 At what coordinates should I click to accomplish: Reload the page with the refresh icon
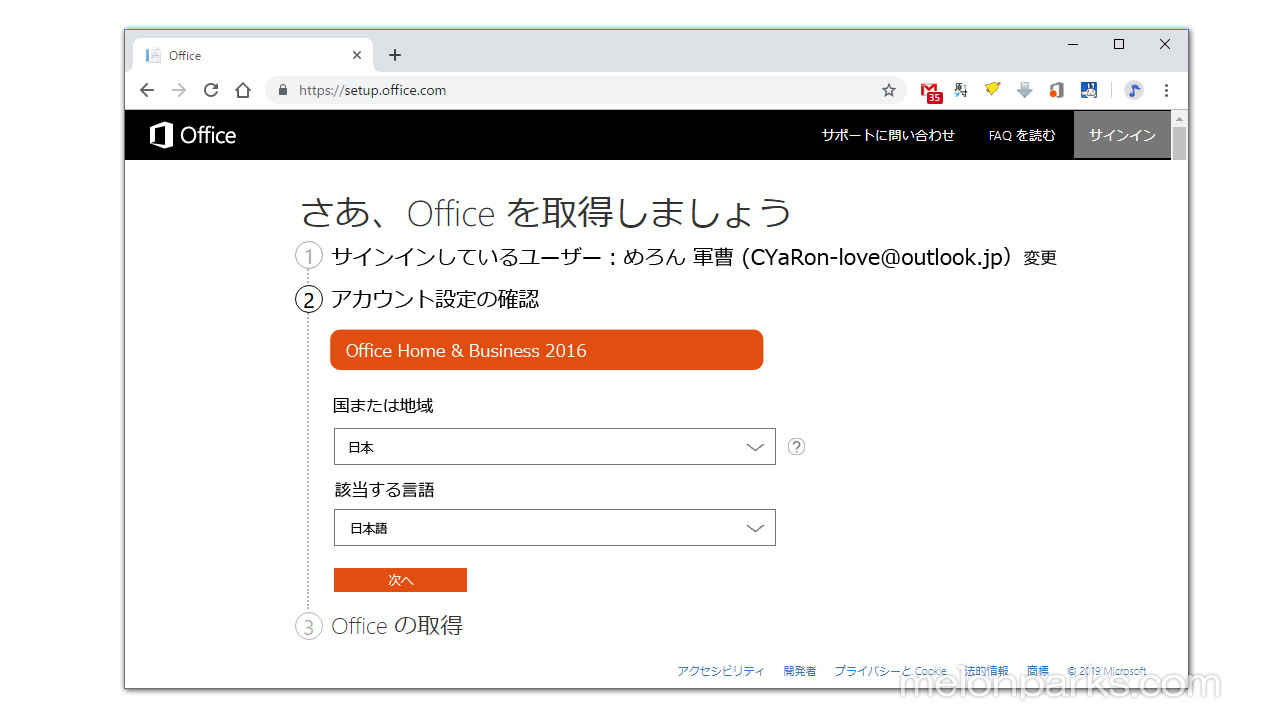211,90
